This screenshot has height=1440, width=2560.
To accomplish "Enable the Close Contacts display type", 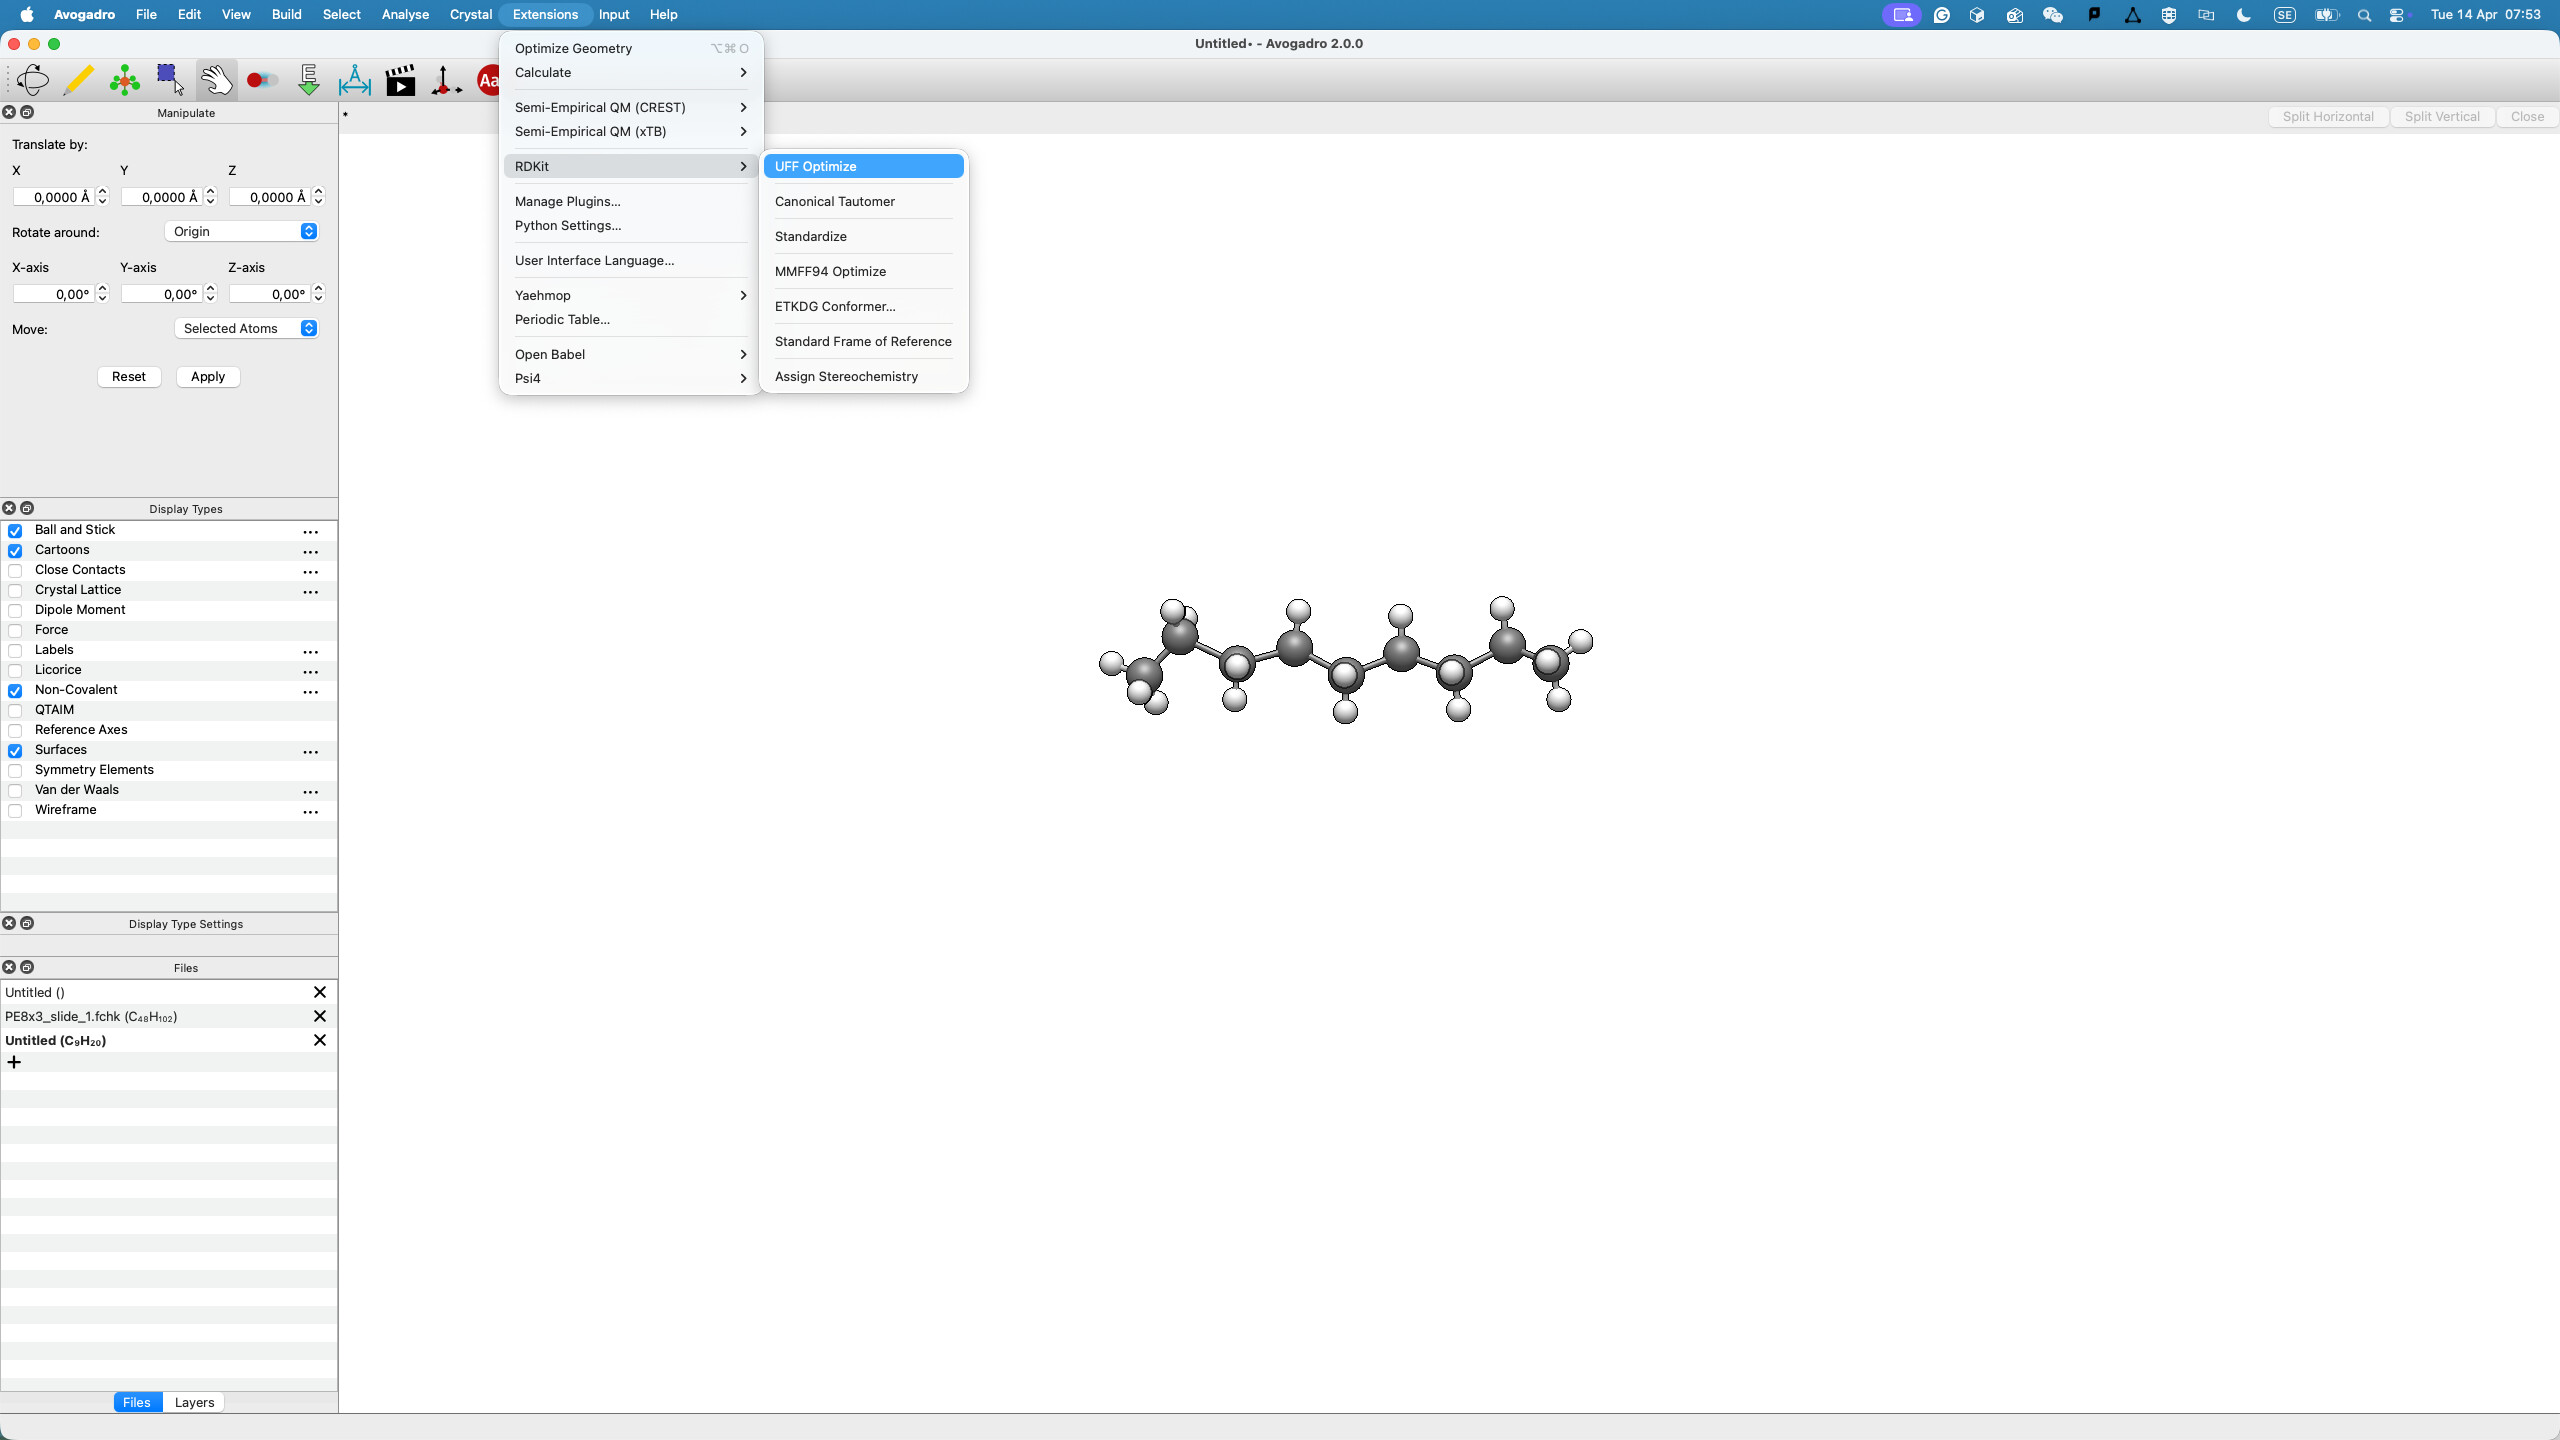I will point(15,571).
